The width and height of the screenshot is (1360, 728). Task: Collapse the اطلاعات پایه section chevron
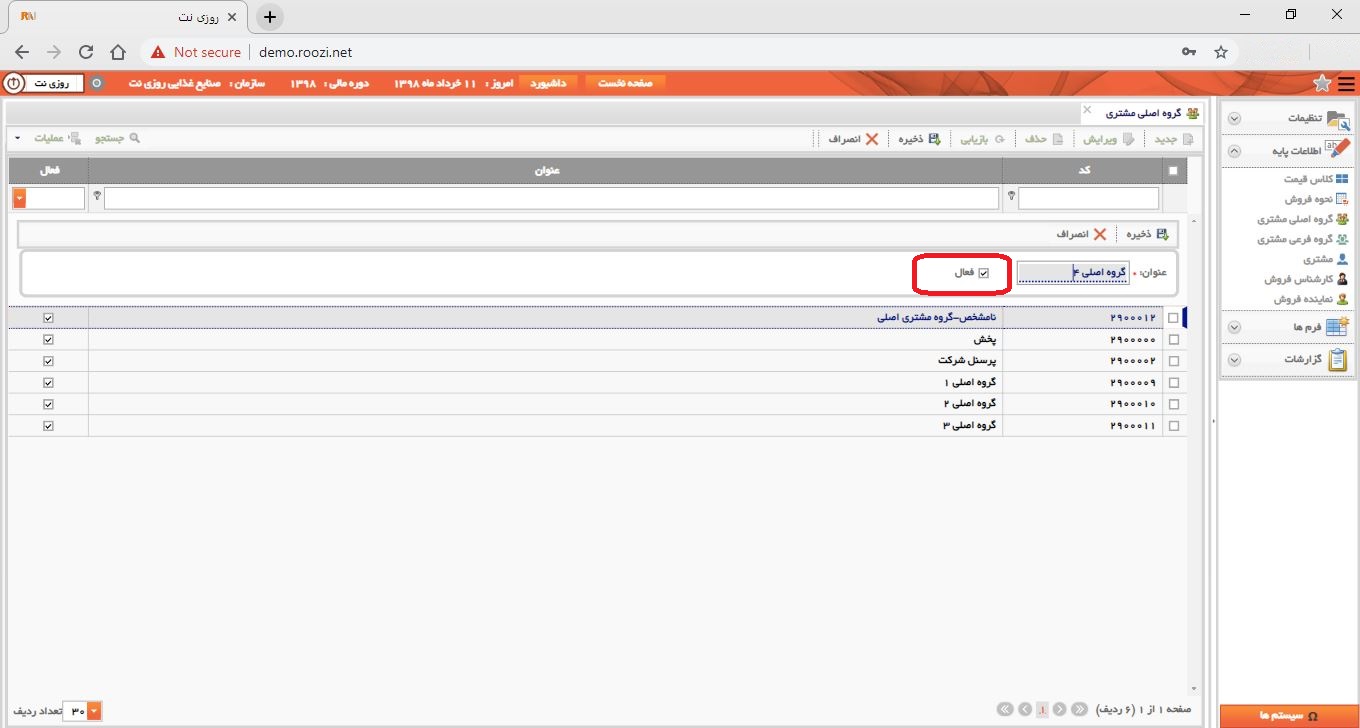(1234, 151)
